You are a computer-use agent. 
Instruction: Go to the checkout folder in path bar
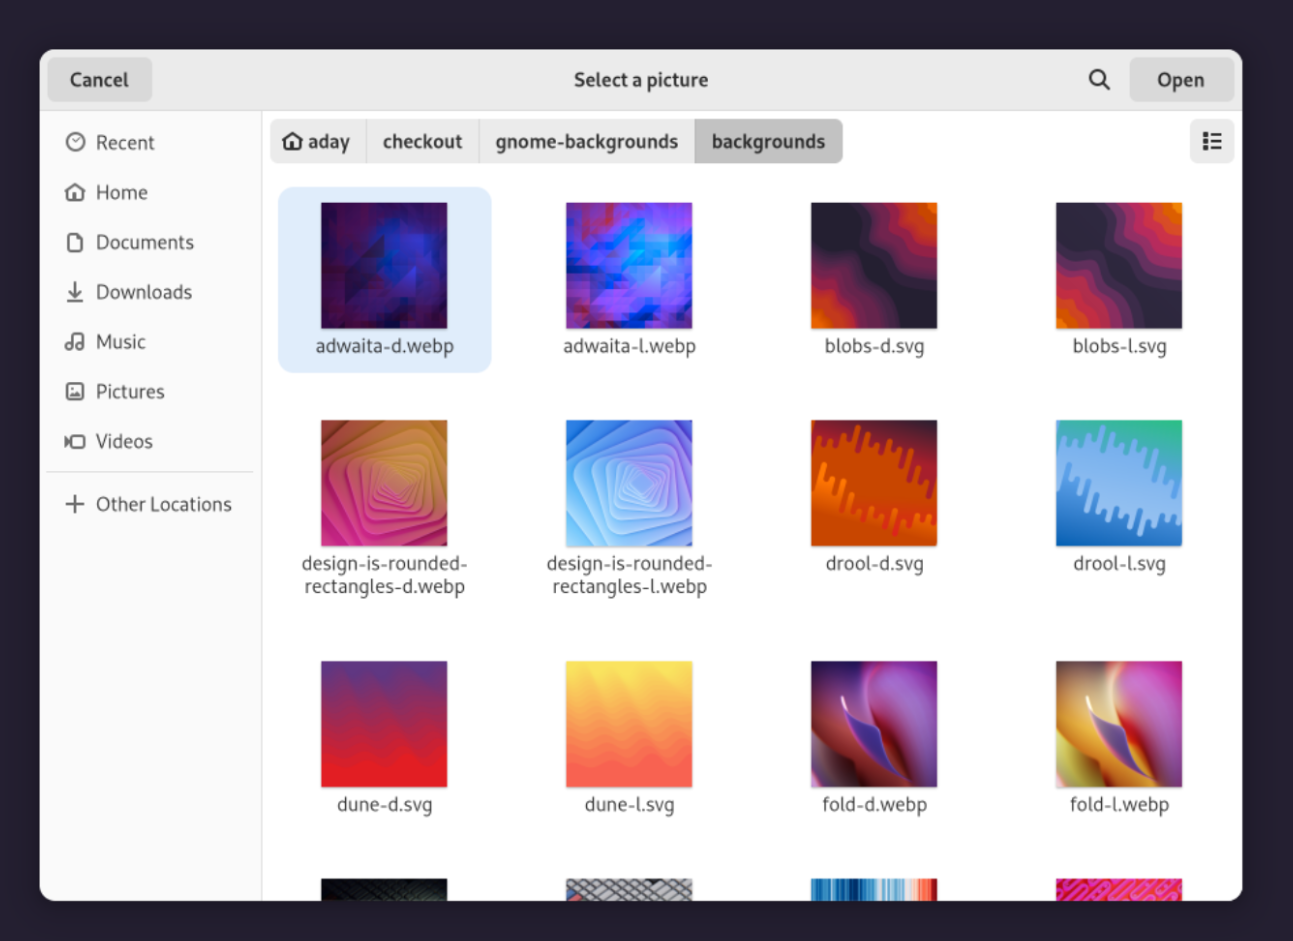pos(422,141)
